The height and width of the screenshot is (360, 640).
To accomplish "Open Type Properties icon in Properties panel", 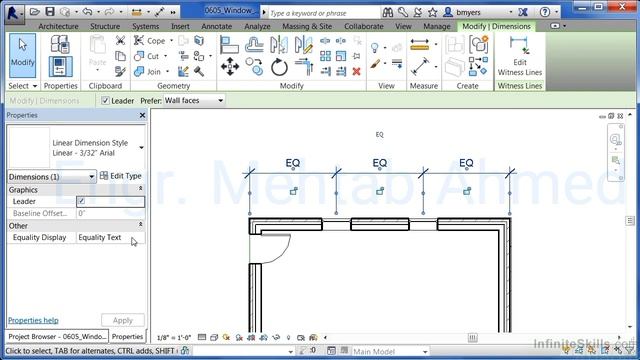I will tap(60, 45).
